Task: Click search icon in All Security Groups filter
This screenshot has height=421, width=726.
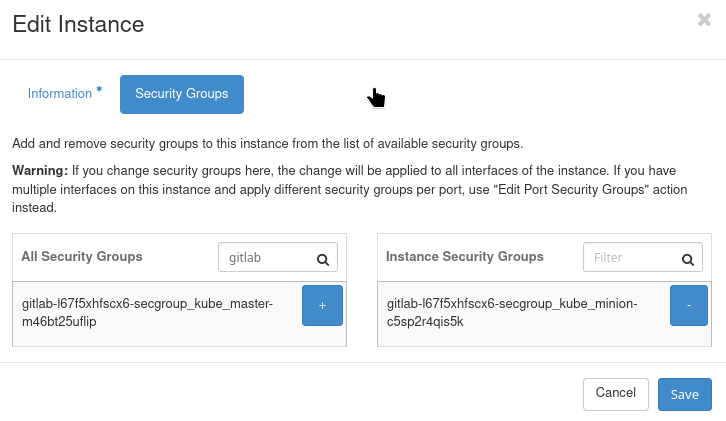Action: coord(323,258)
